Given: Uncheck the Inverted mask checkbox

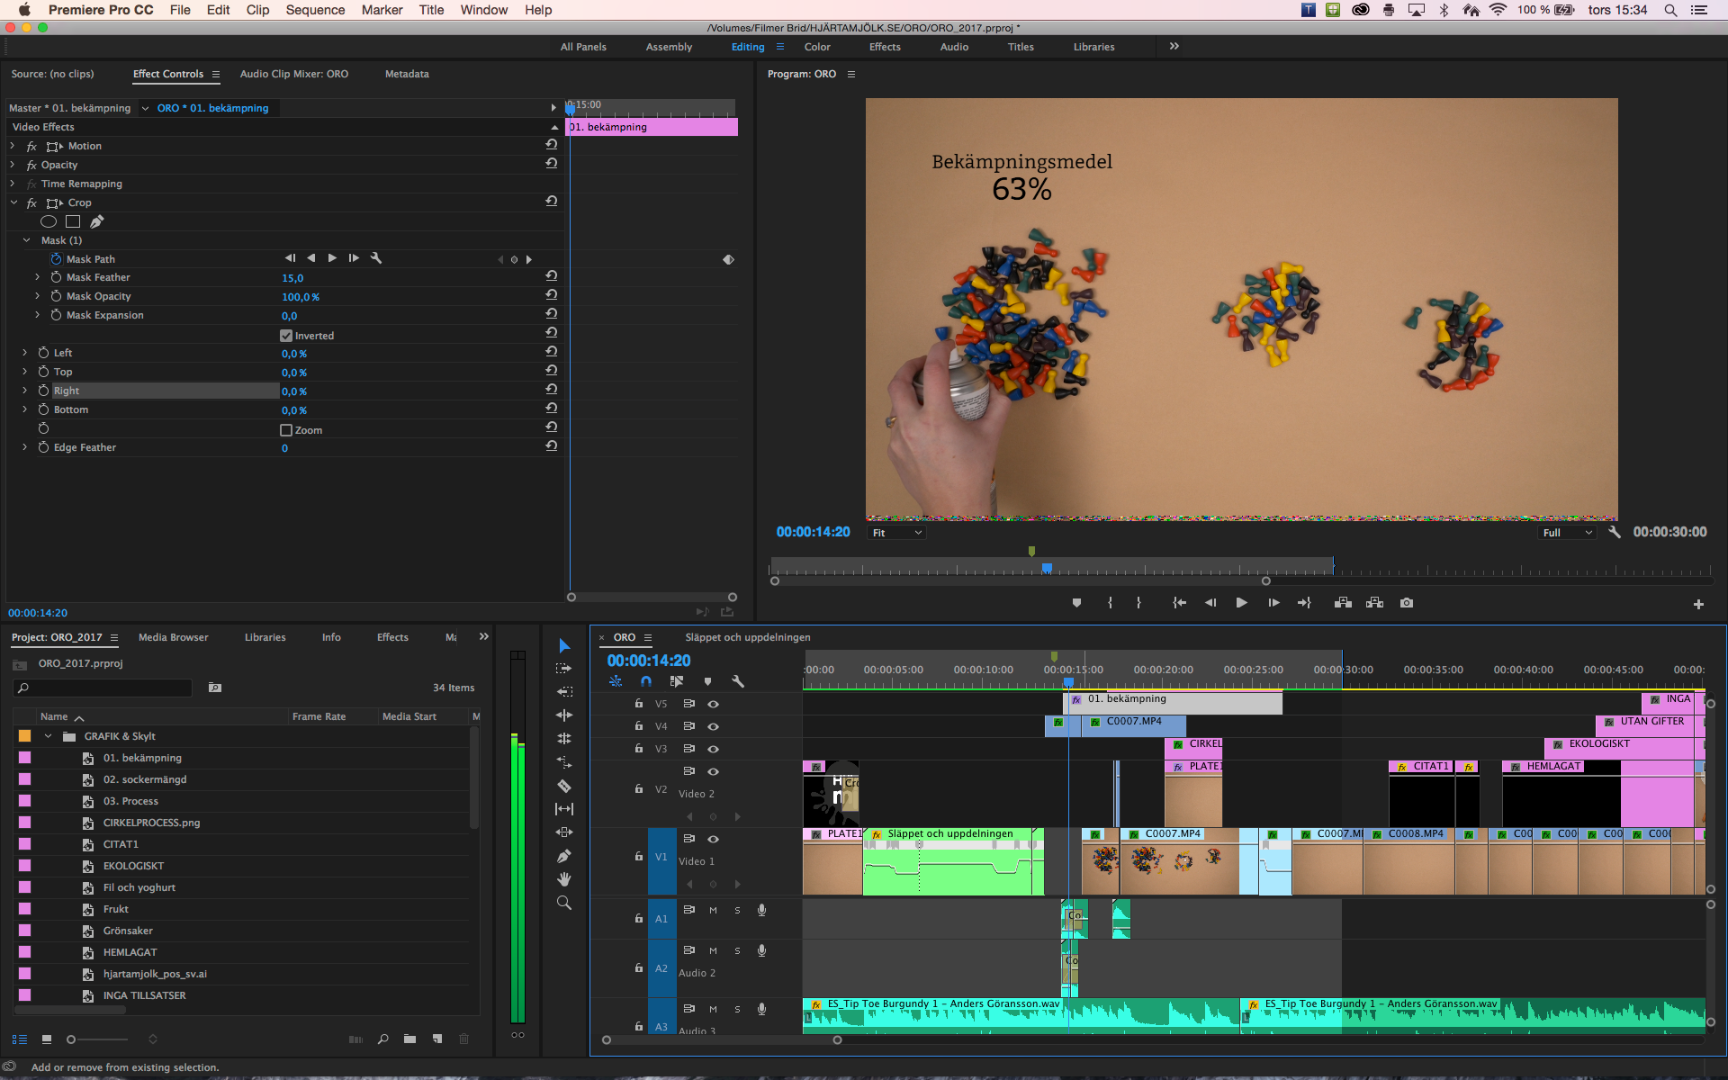Looking at the screenshot, I should pyautogui.click(x=286, y=336).
